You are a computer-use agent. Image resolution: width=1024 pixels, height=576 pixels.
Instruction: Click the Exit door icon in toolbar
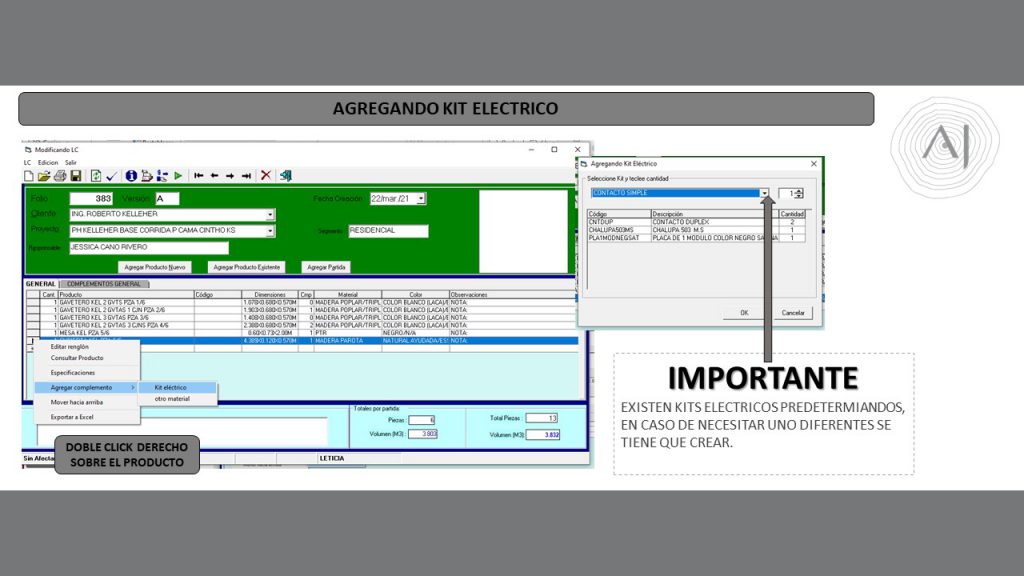click(x=285, y=176)
